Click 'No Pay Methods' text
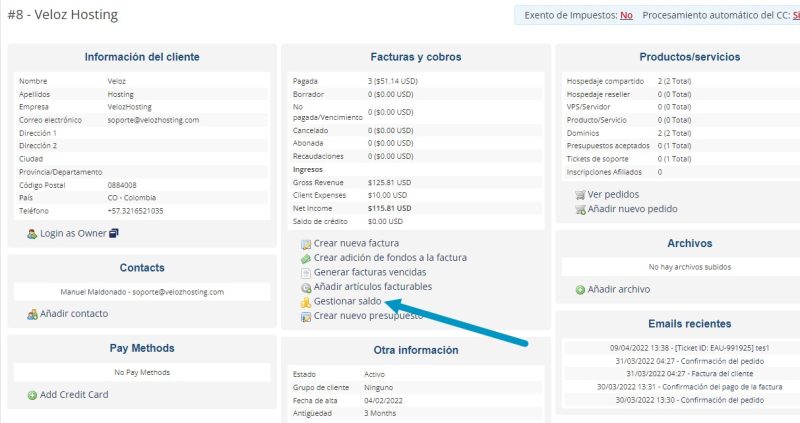800x423 pixels. point(142,372)
